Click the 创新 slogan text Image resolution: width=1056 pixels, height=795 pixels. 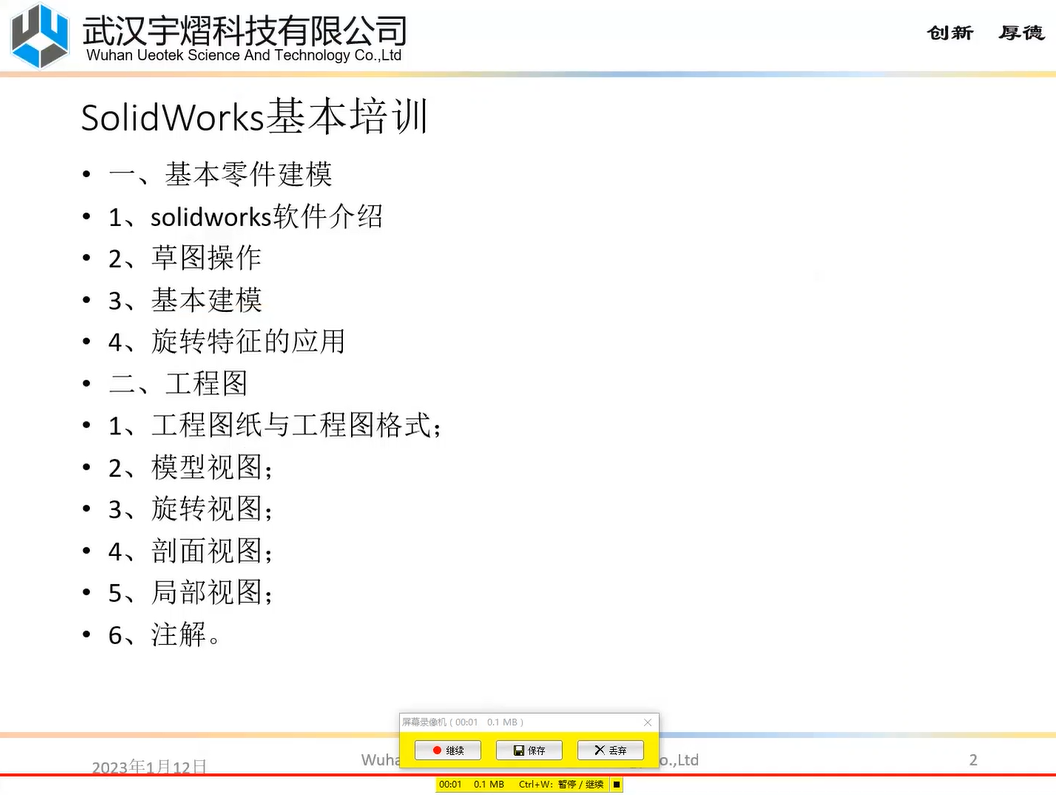[950, 32]
